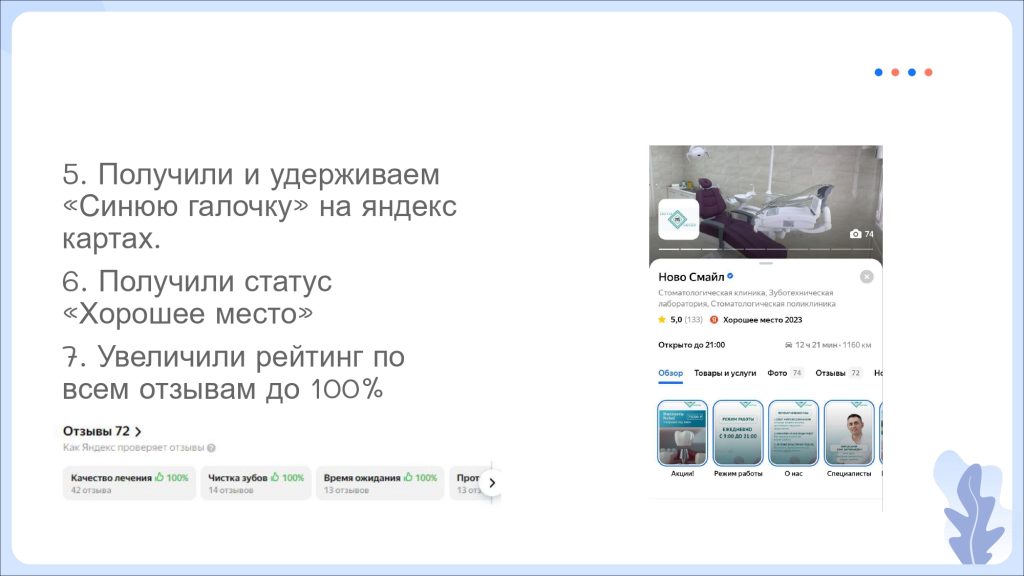1024x576 pixels.
Task: Click the blue verified checkmark next to Ново Смайл
Action: (x=730, y=276)
